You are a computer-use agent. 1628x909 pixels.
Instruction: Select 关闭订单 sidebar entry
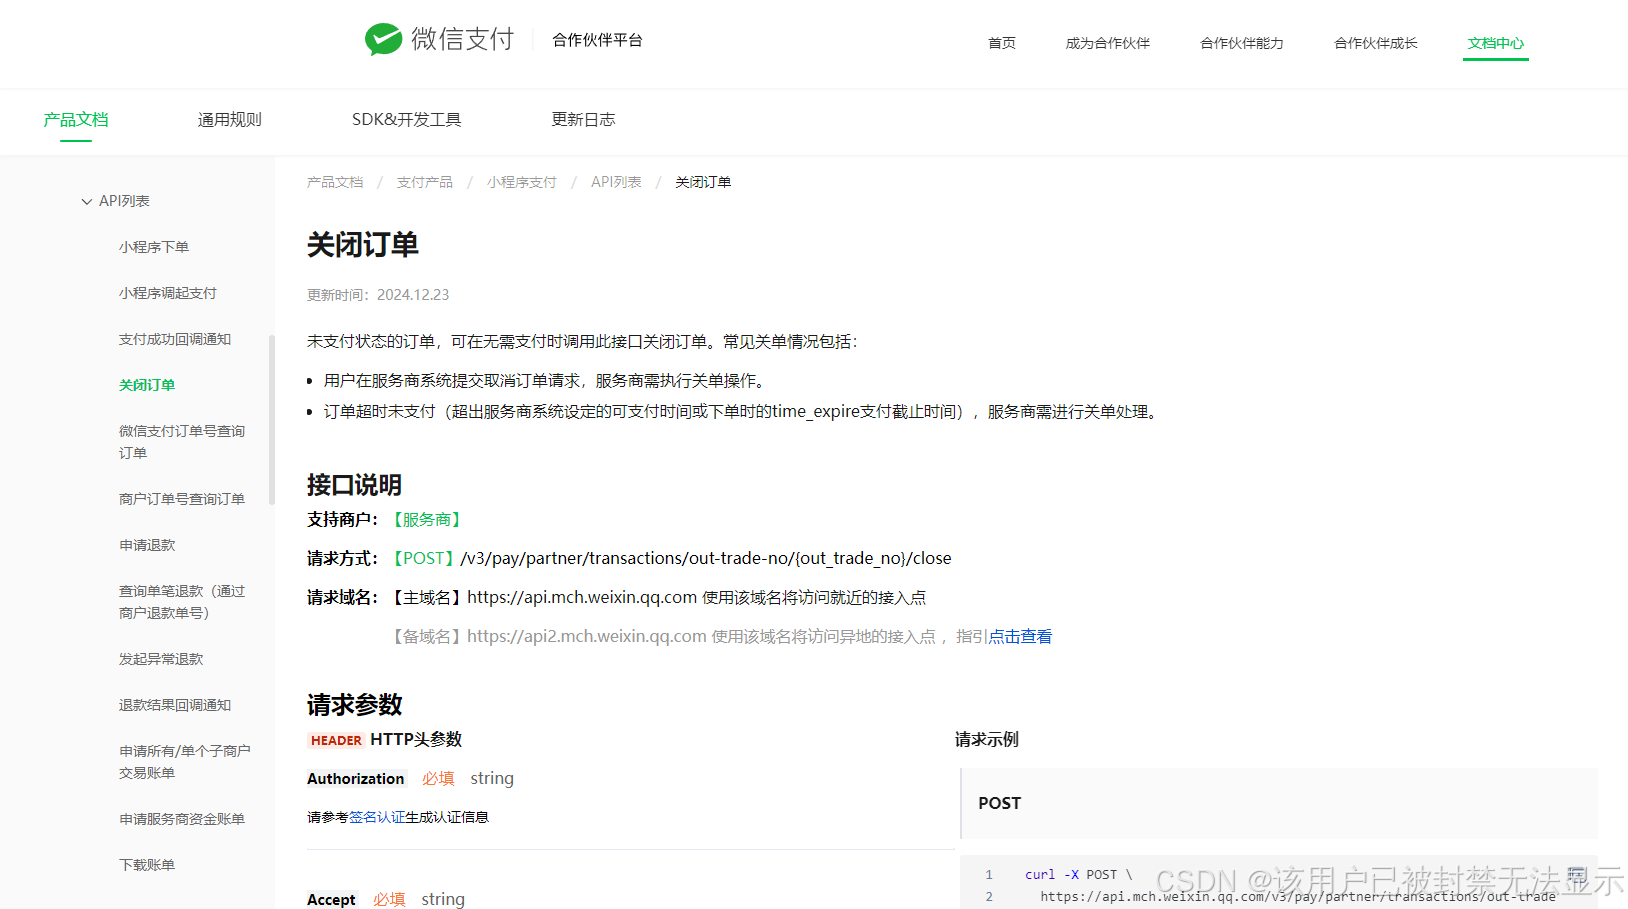coord(147,385)
